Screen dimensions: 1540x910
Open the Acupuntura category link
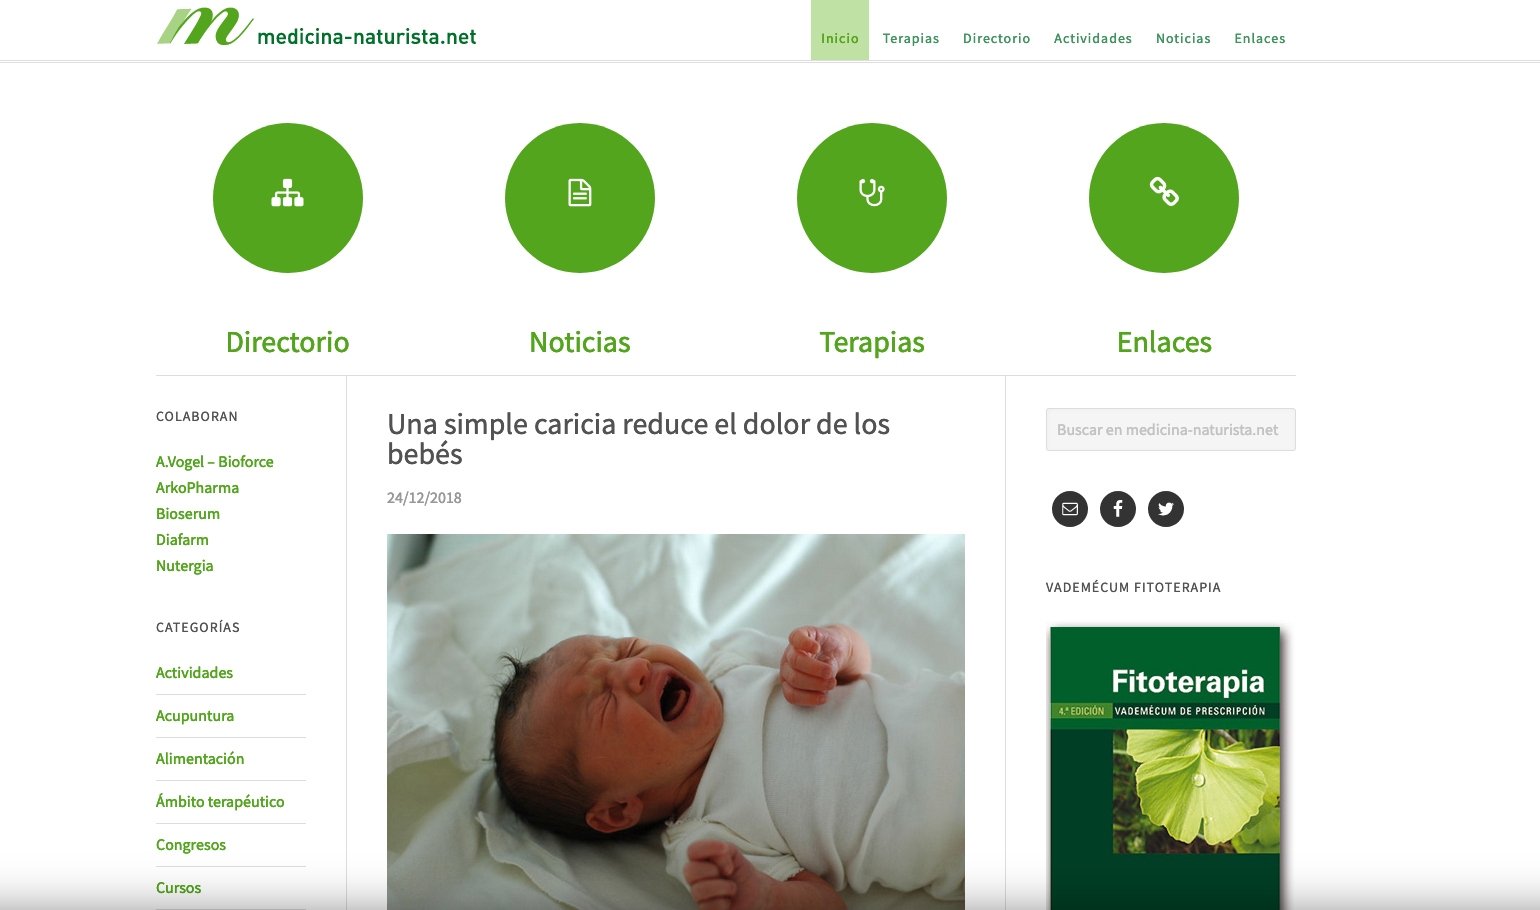pos(195,716)
